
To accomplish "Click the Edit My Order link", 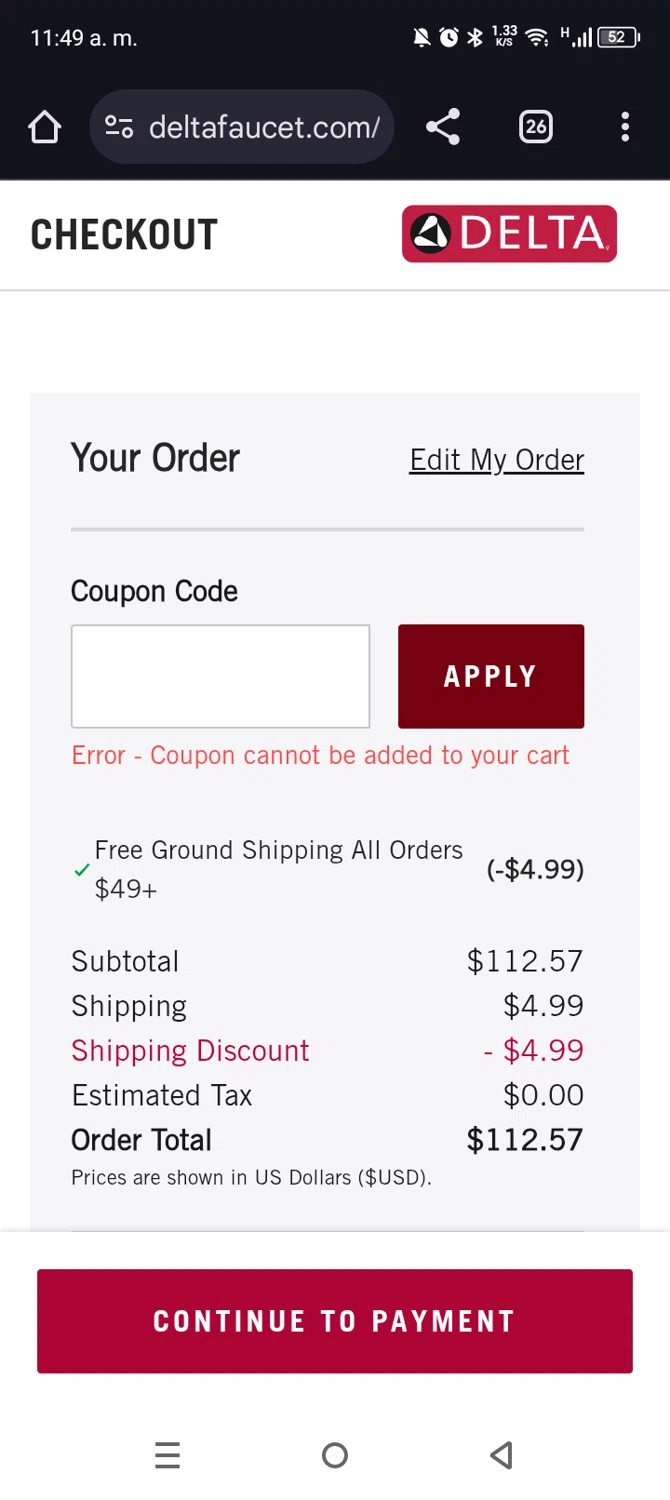I will [x=496, y=460].
